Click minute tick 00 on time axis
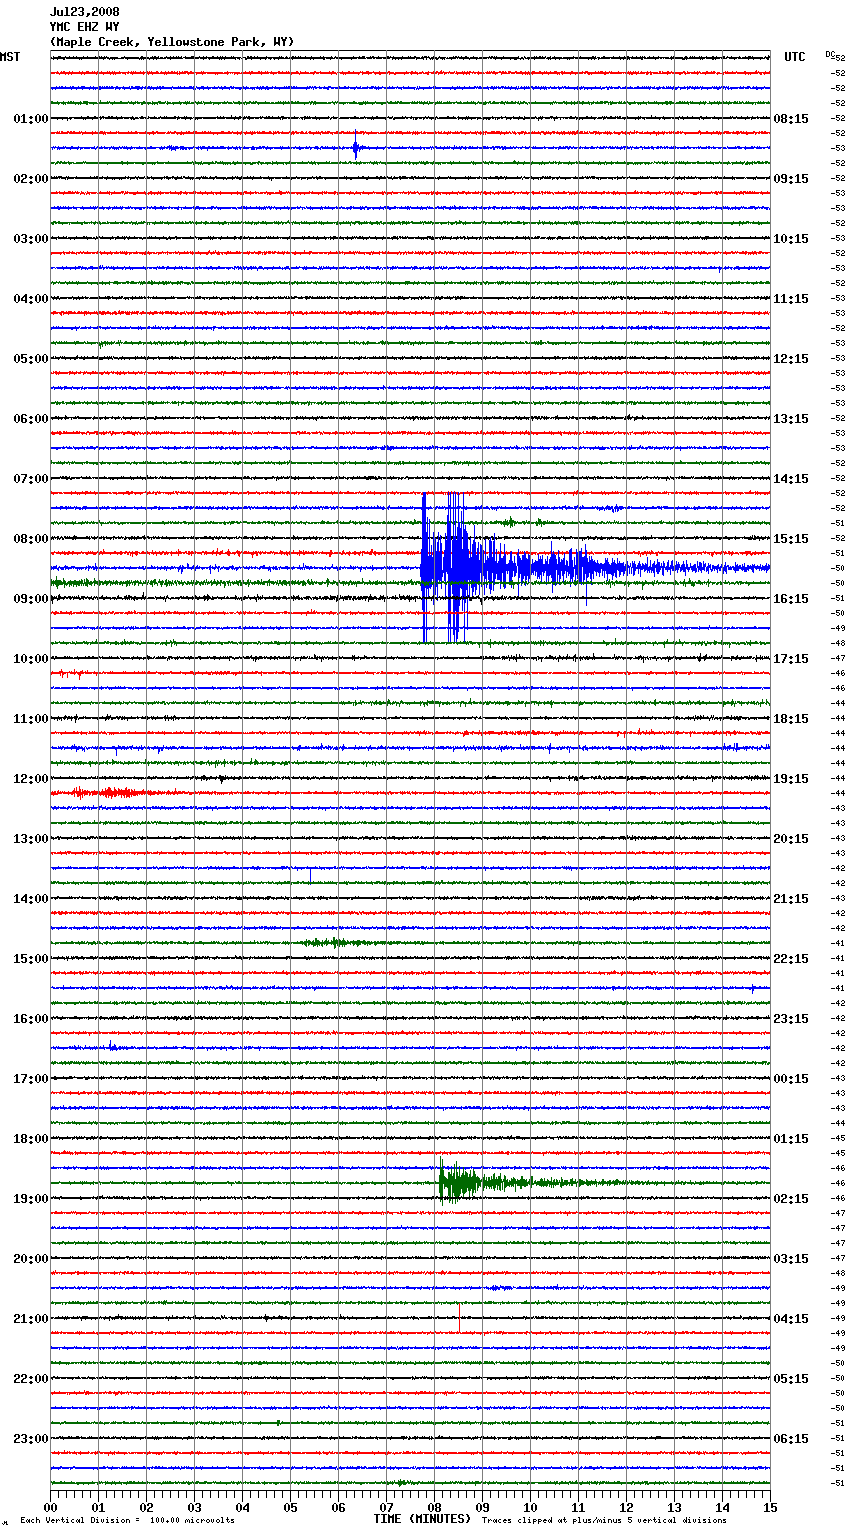Viewport: 850px width, 1534px height. pyautogui.click(x=51, y=1508)
